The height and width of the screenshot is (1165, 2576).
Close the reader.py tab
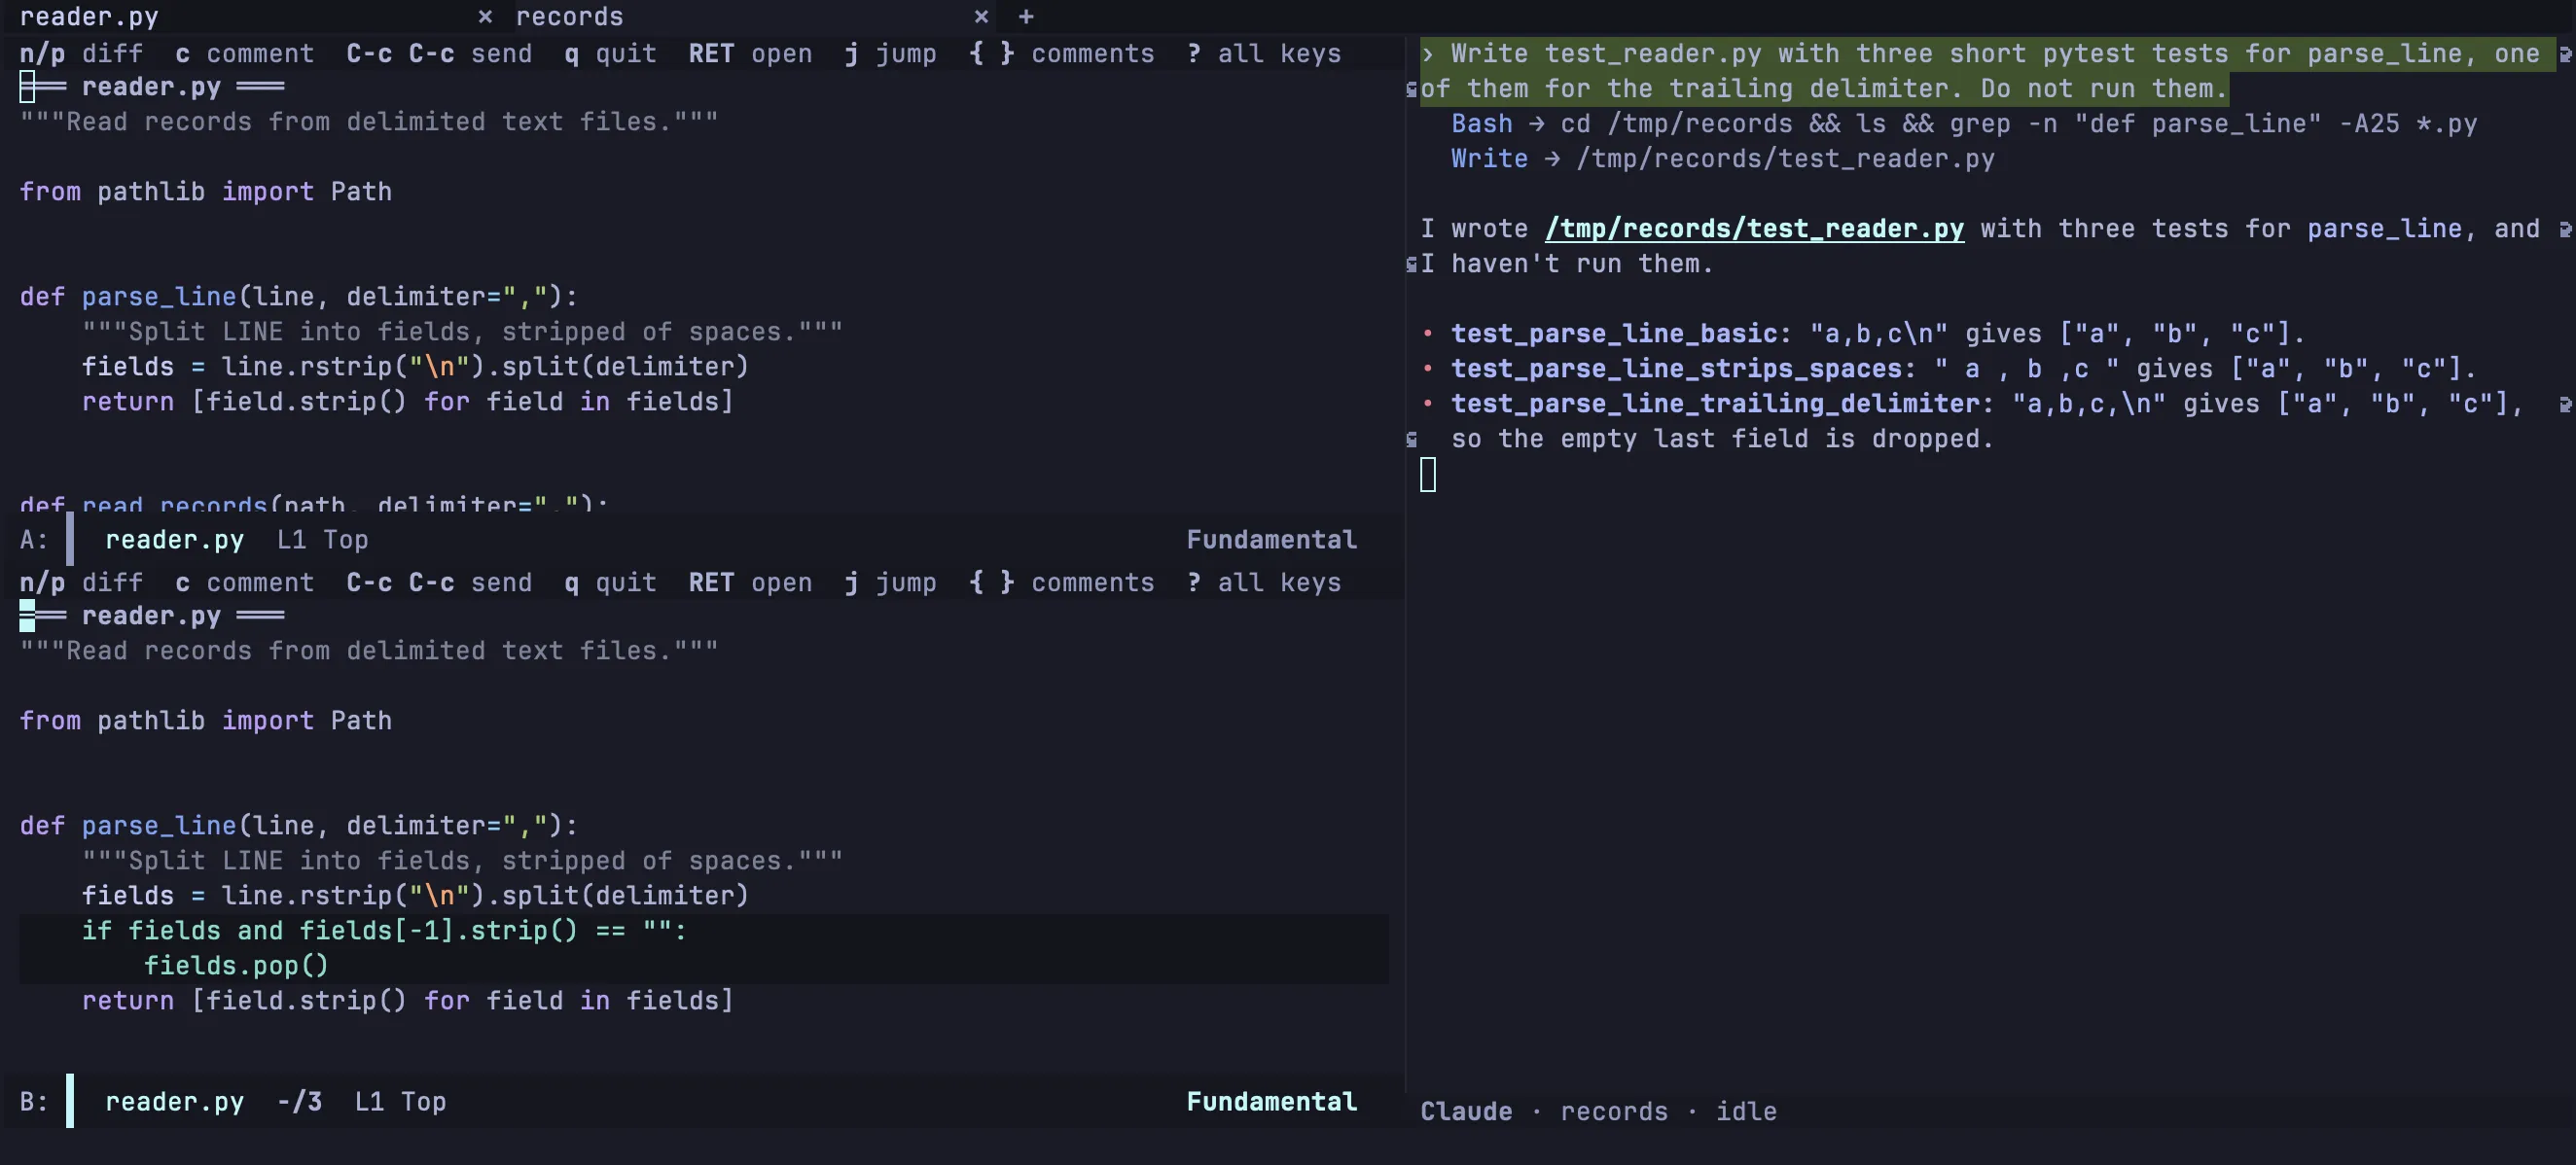485,17
